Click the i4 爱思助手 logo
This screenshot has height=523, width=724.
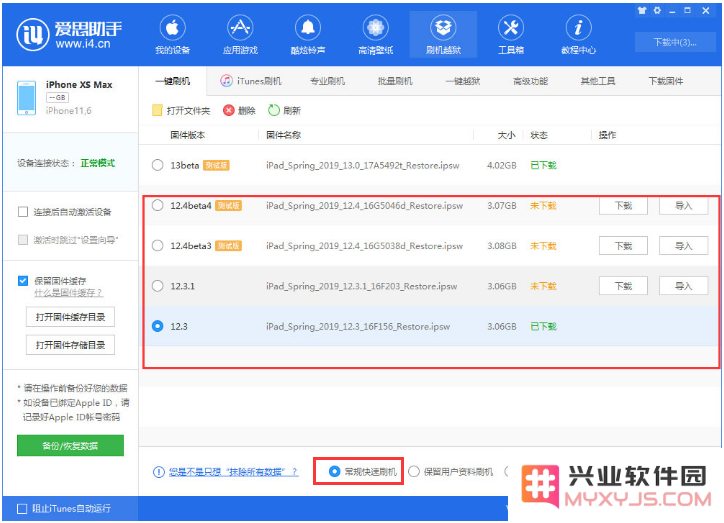(69, 35)
